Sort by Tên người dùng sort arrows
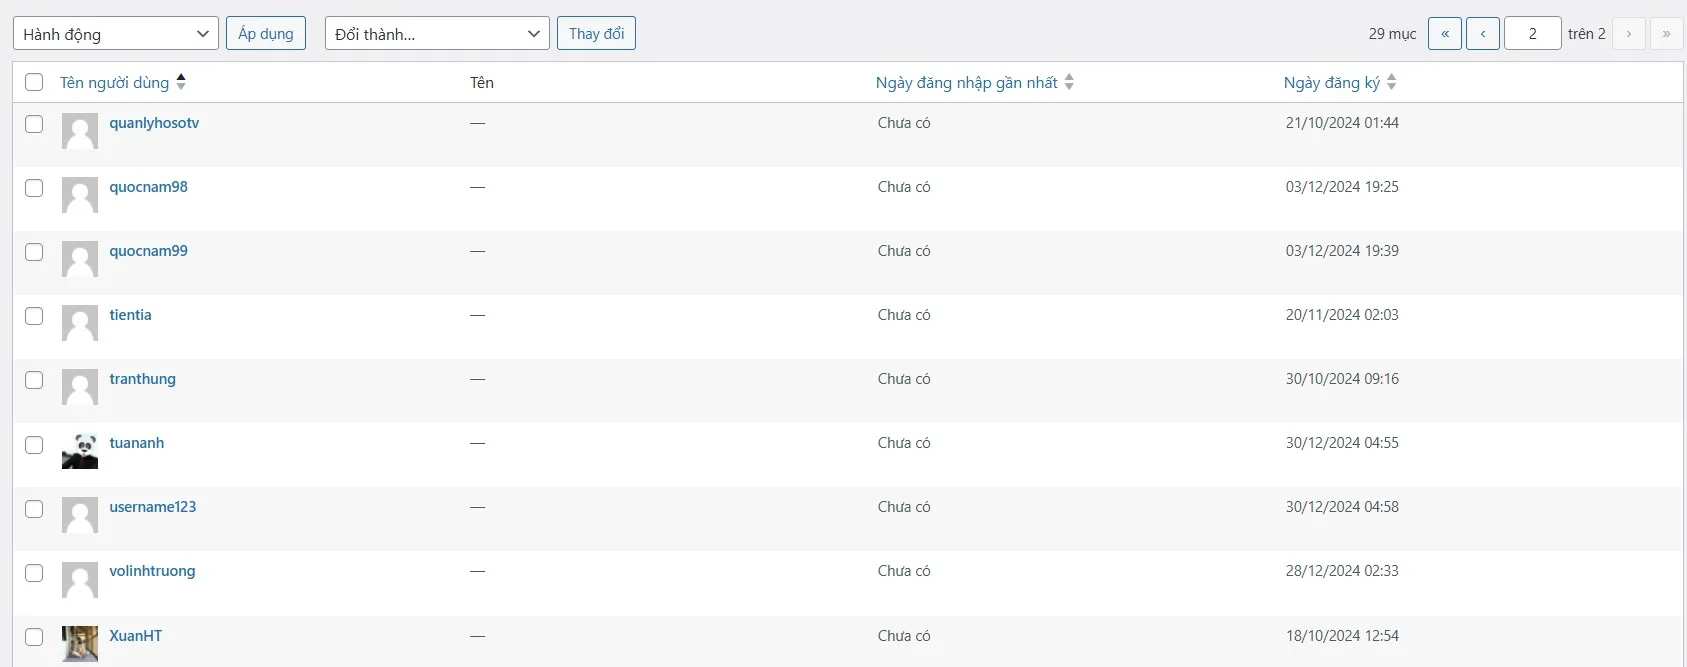This screenshot has height=667, width=1687. tap(181, 82)
